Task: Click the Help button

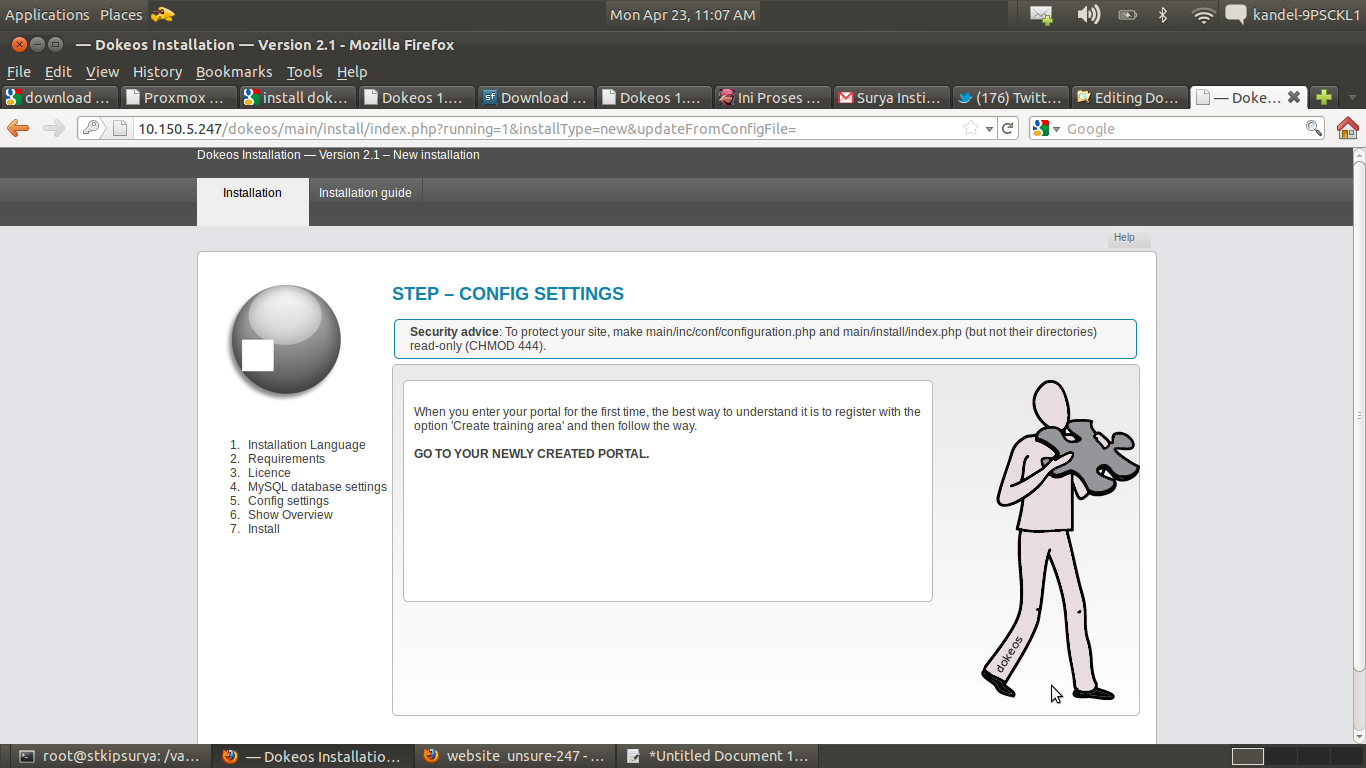Action: pos(1125,238)
